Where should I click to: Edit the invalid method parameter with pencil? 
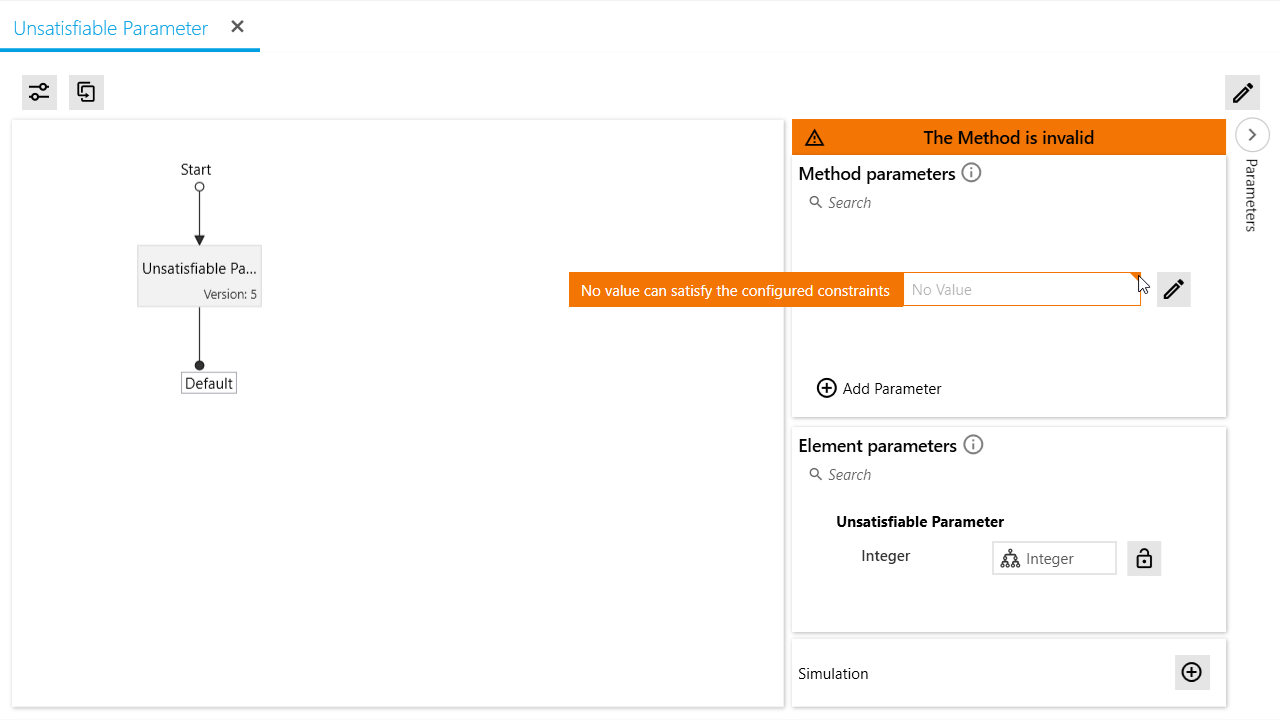click(1173, 290)
